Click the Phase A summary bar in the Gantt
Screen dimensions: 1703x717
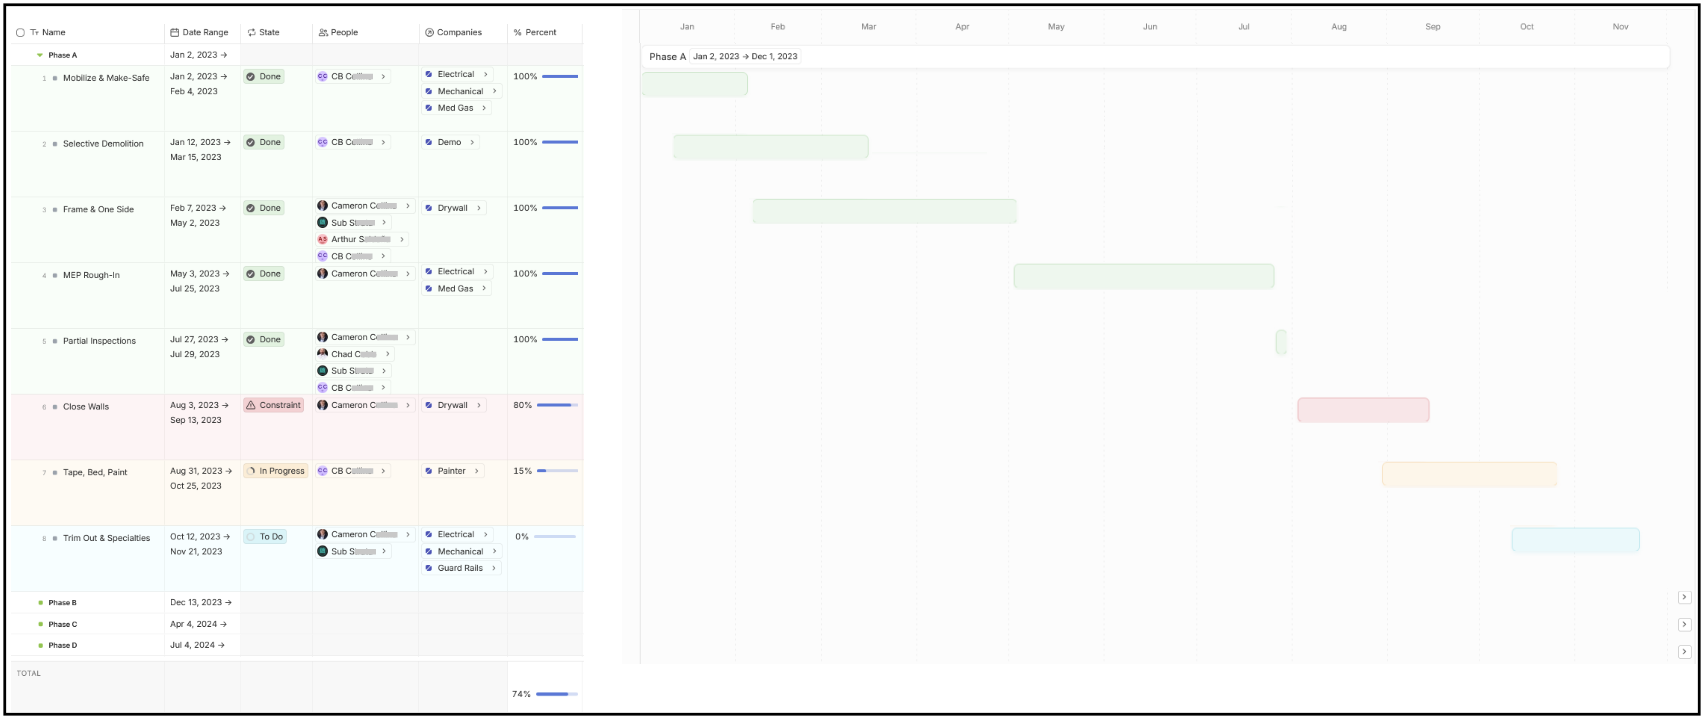[x=1156, y=57]
